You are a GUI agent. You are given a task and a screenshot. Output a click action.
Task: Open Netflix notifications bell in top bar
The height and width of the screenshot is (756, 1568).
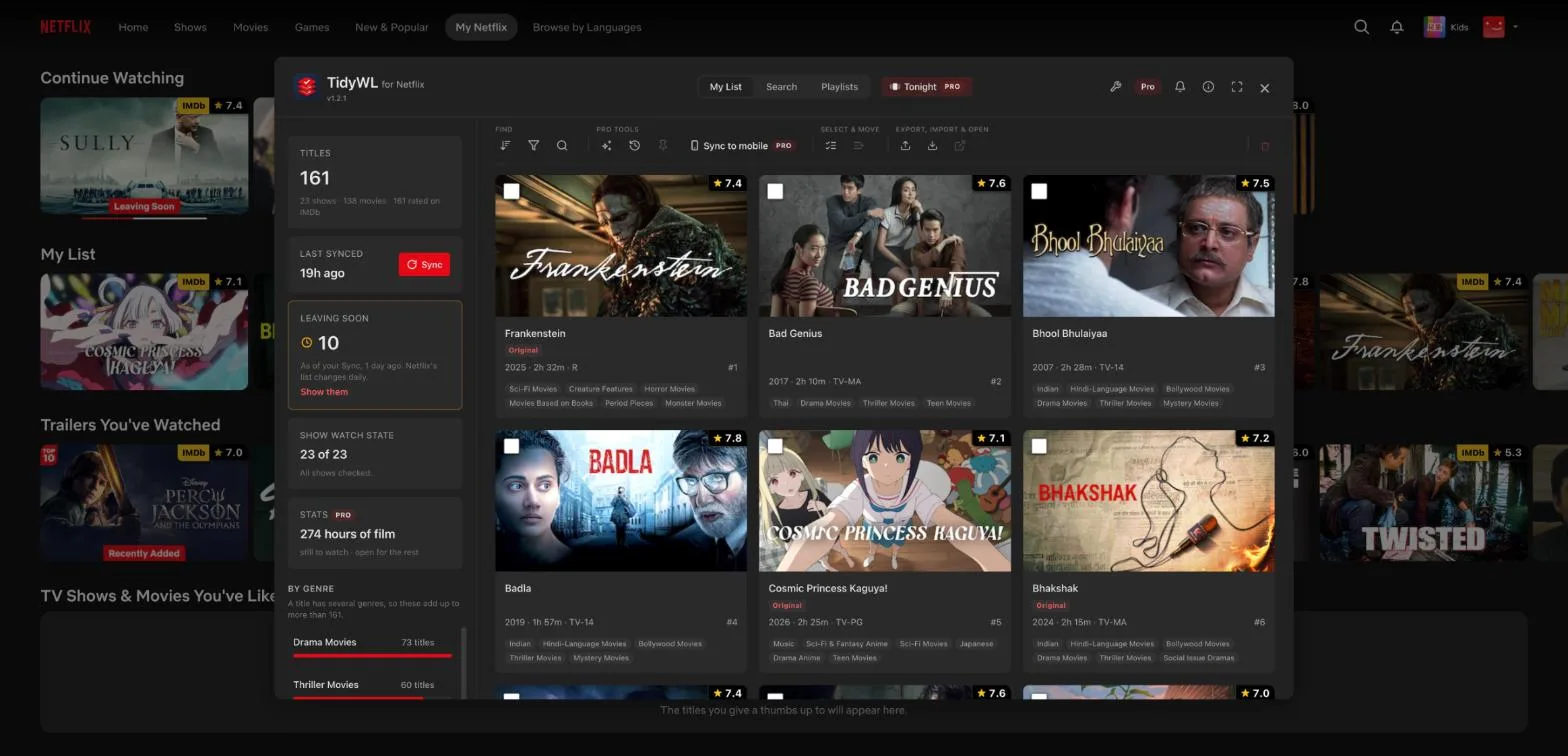point(1397,27)
